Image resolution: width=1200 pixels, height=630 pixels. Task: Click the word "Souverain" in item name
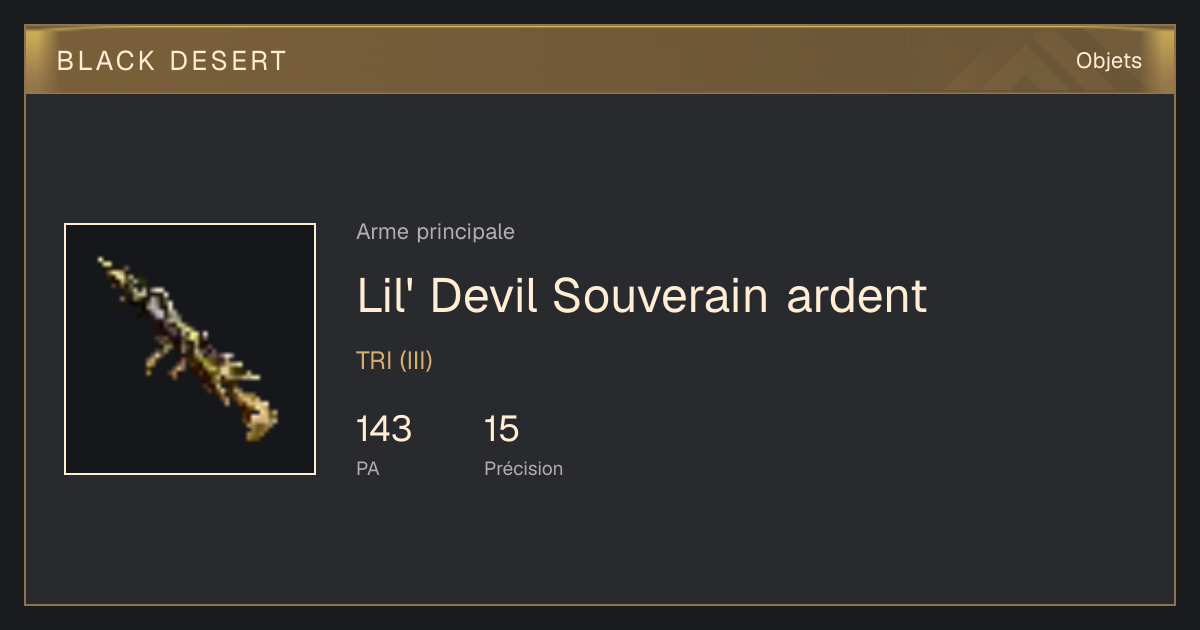click(x=661, y=296)
